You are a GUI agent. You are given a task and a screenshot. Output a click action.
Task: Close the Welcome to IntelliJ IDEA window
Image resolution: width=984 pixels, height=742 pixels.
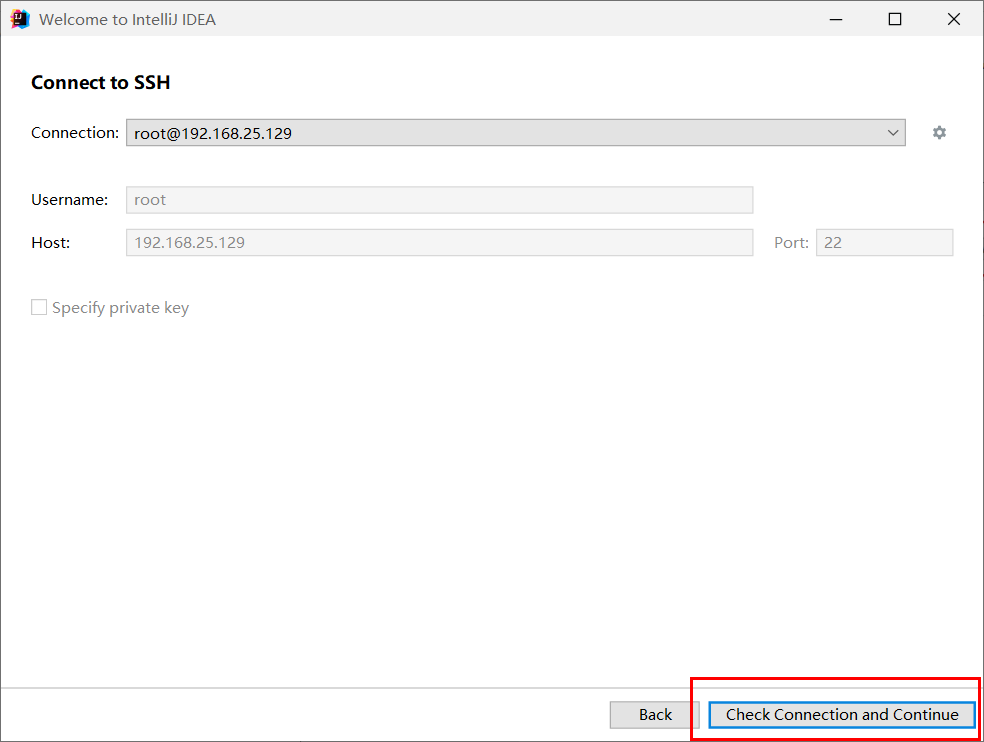point(954,19)
